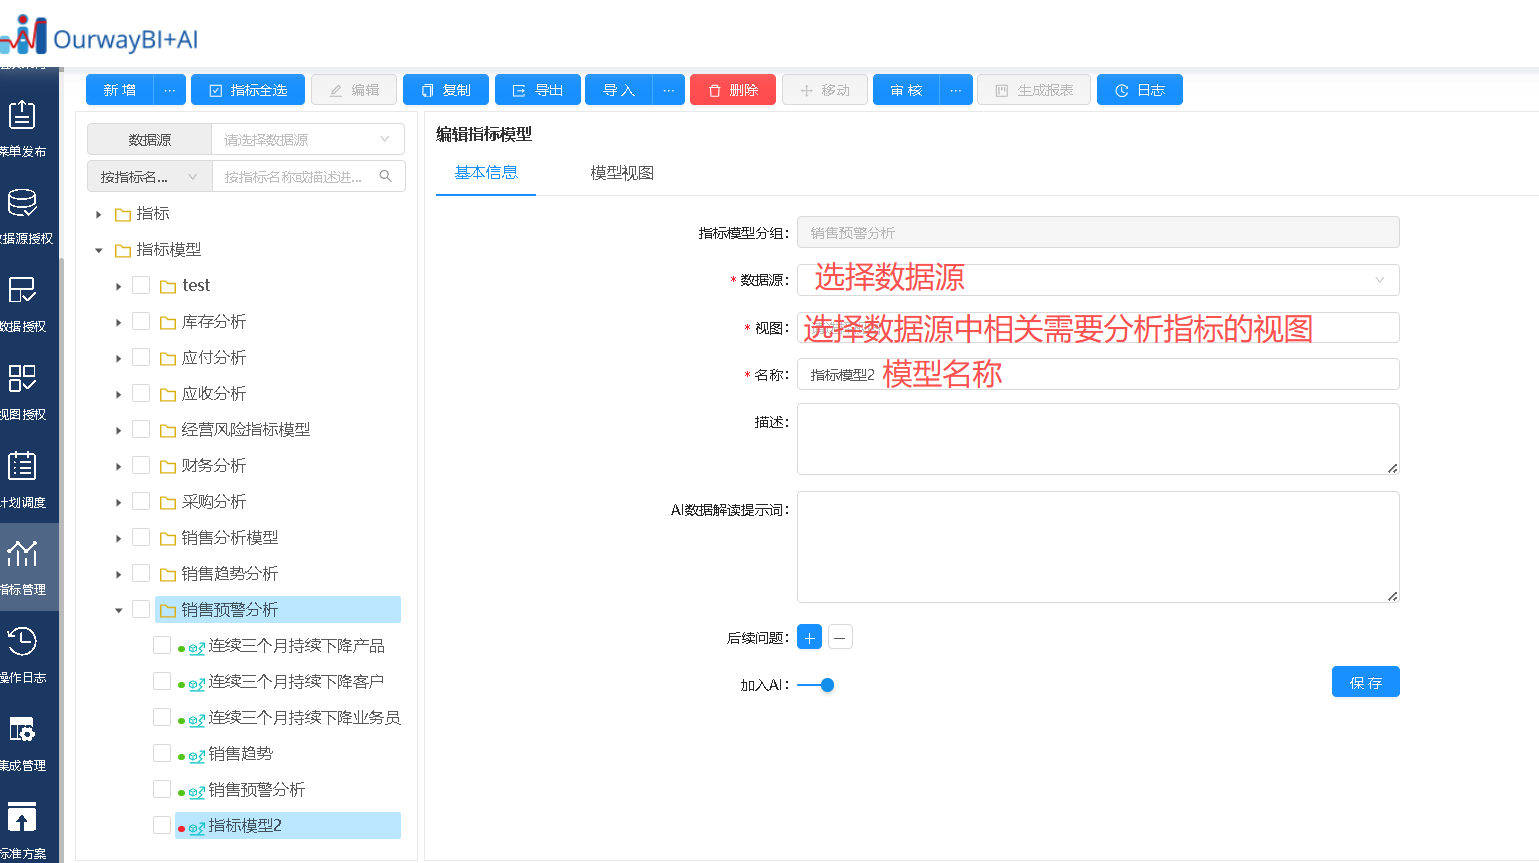1539x863 pixels.
Task: Check the 销售趋势 model checkbox
Action: tap(162, 753)
